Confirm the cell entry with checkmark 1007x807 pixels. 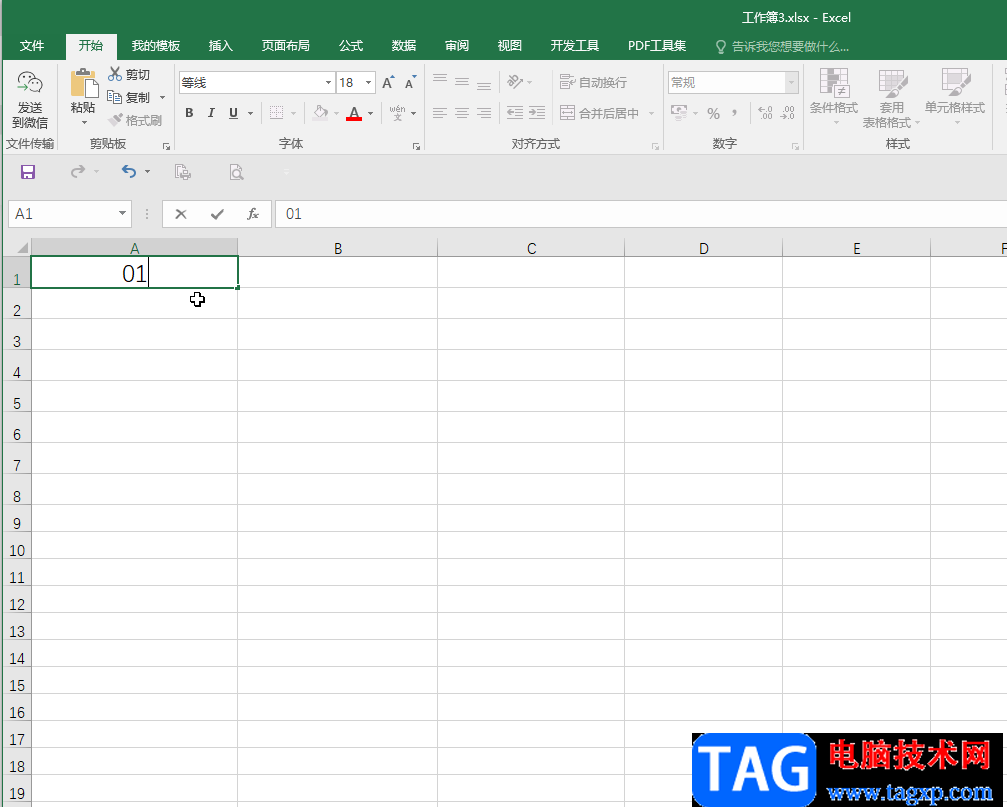pyautogui.click(x=217, y=214)
